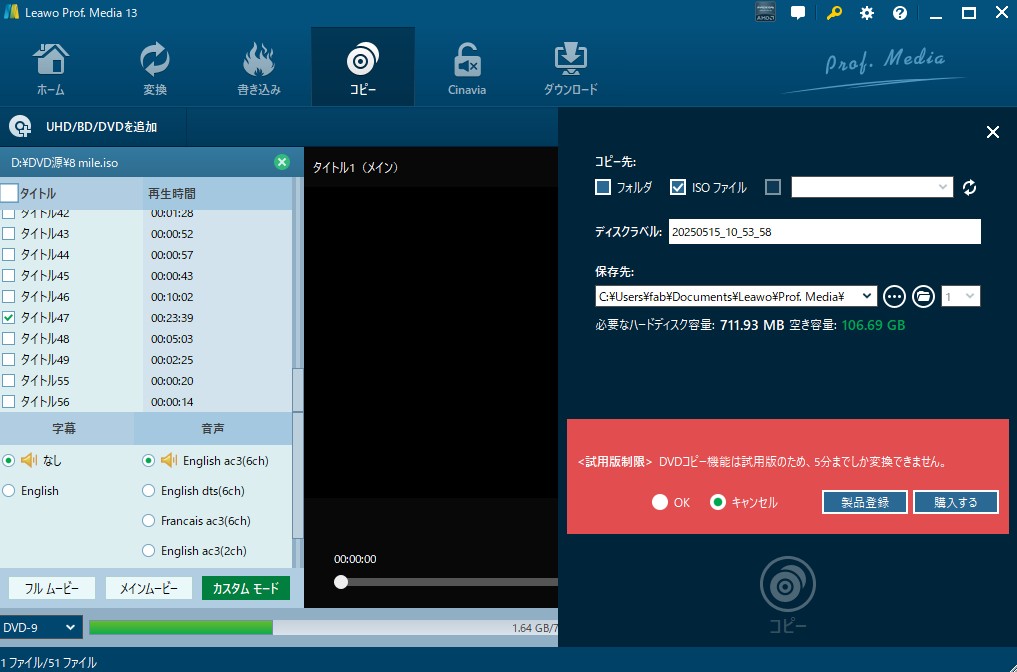Open the Cinavia removal module
Image resolution: width=1017 pixels, height=672 pixels.
pyautogui.click(x=467, y=69)
